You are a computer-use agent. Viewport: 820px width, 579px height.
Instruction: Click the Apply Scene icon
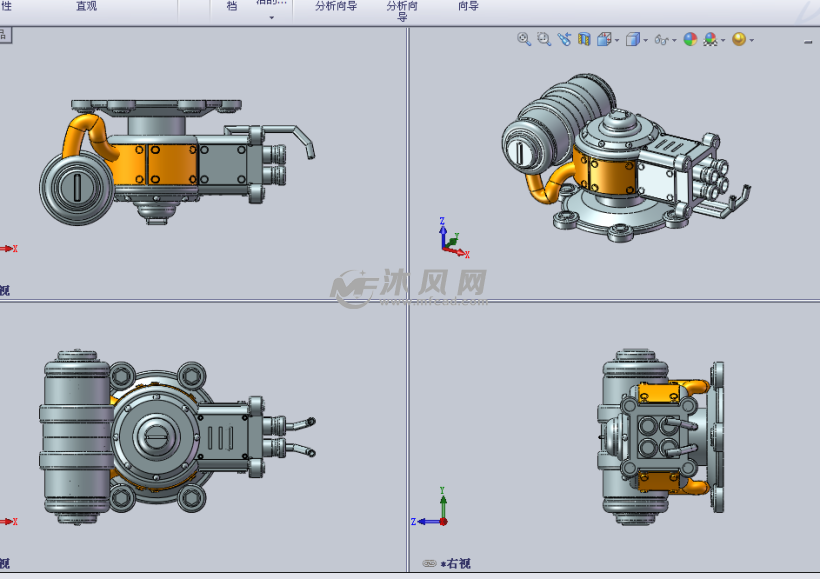(710, 40)
